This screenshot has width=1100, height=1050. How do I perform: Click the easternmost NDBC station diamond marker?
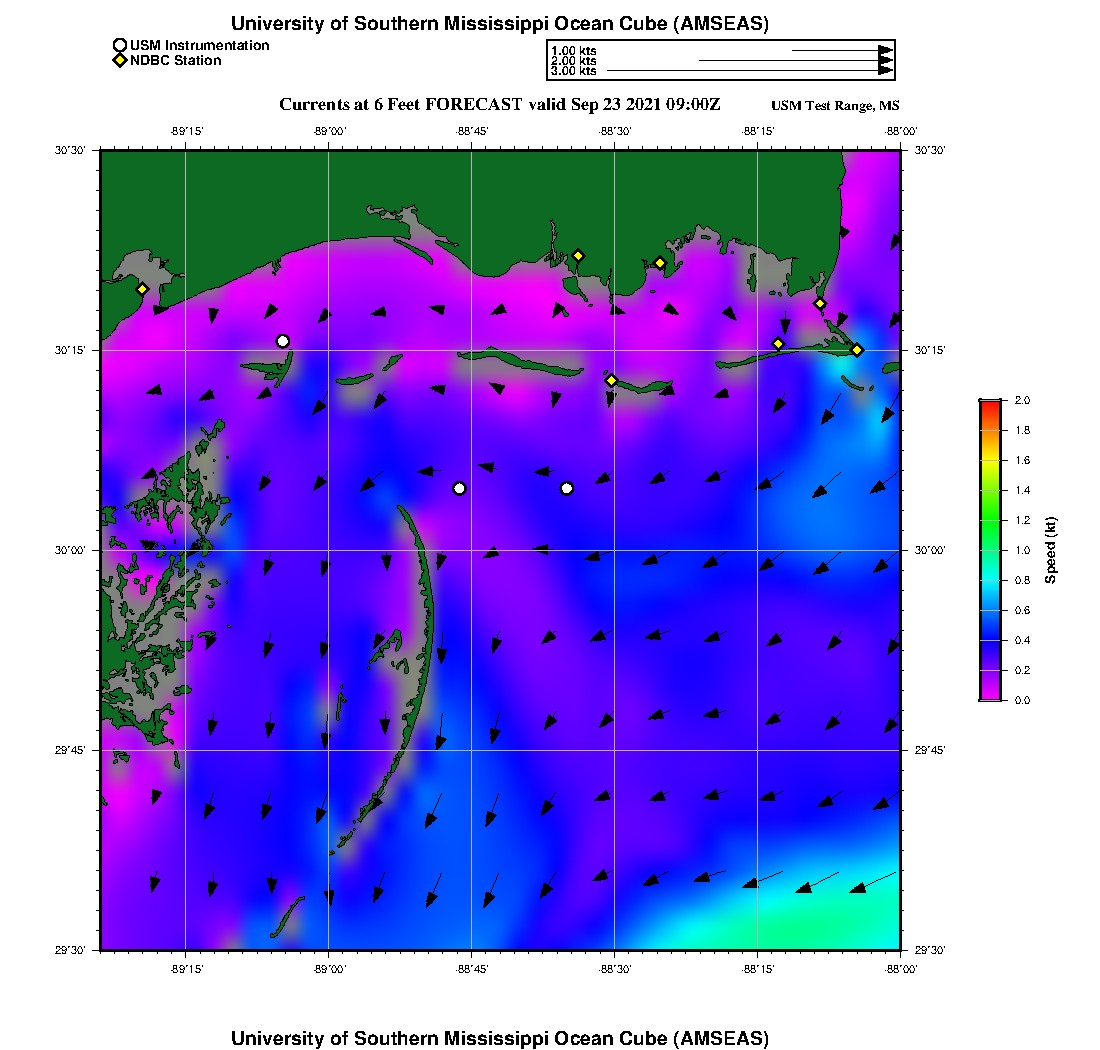857,349
